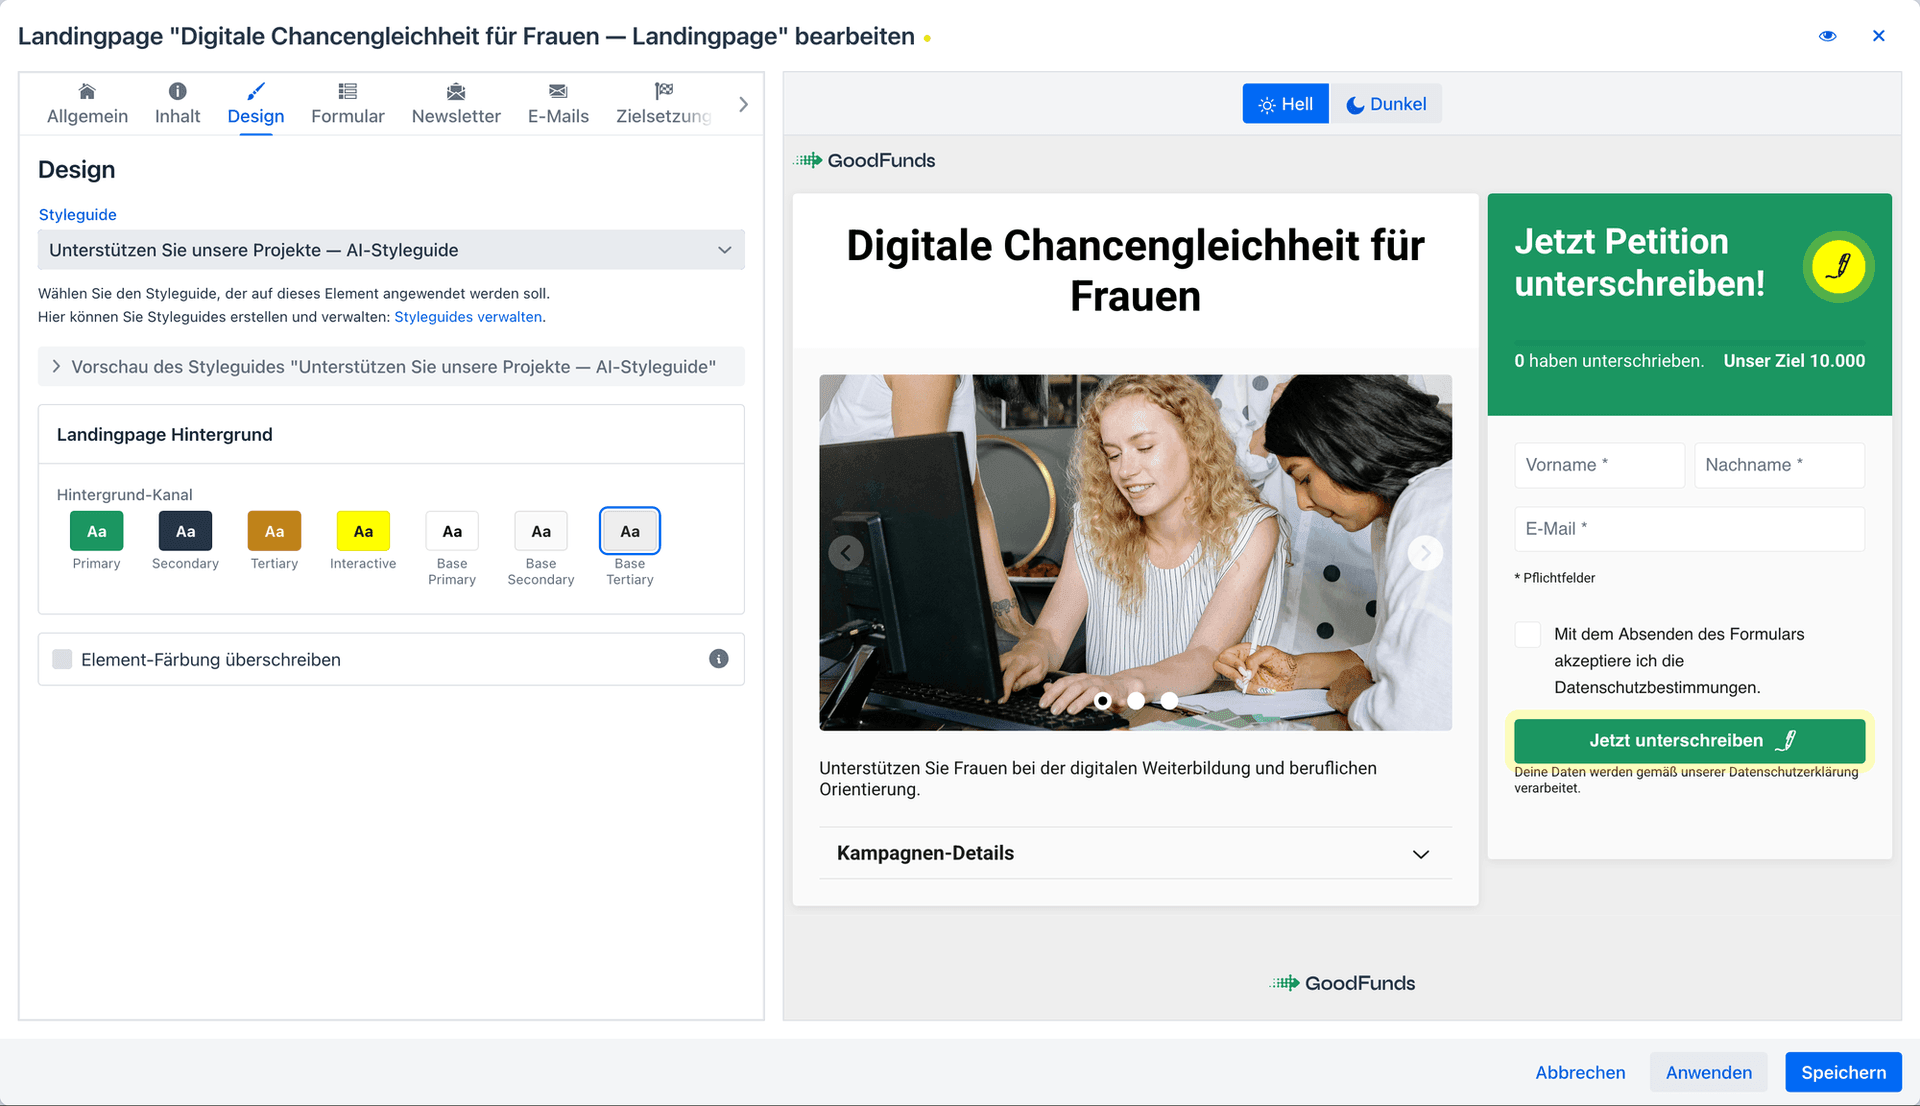
Task: Go to previous carousel image
Action: coord(846,552)
